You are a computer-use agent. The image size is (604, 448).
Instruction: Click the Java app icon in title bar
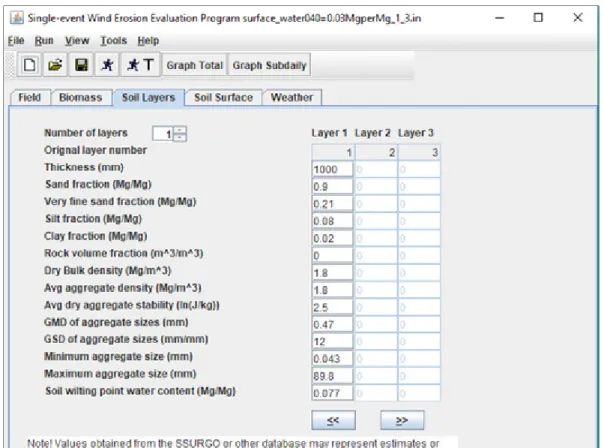click(17, 18)
